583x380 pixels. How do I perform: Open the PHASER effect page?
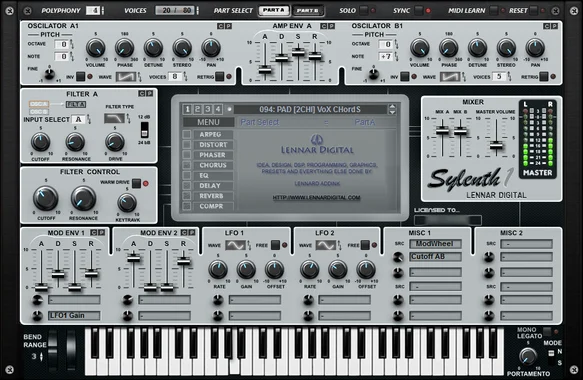(213, 155)
